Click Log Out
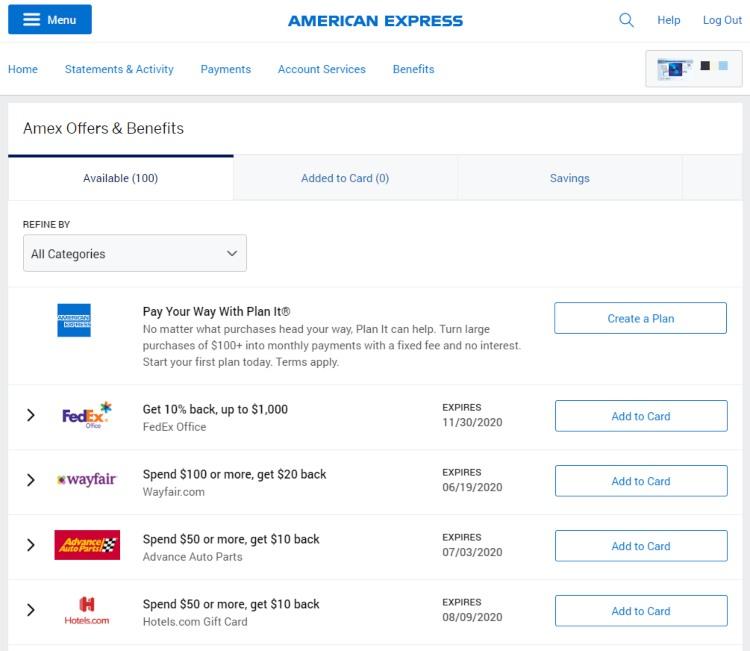 722,20
